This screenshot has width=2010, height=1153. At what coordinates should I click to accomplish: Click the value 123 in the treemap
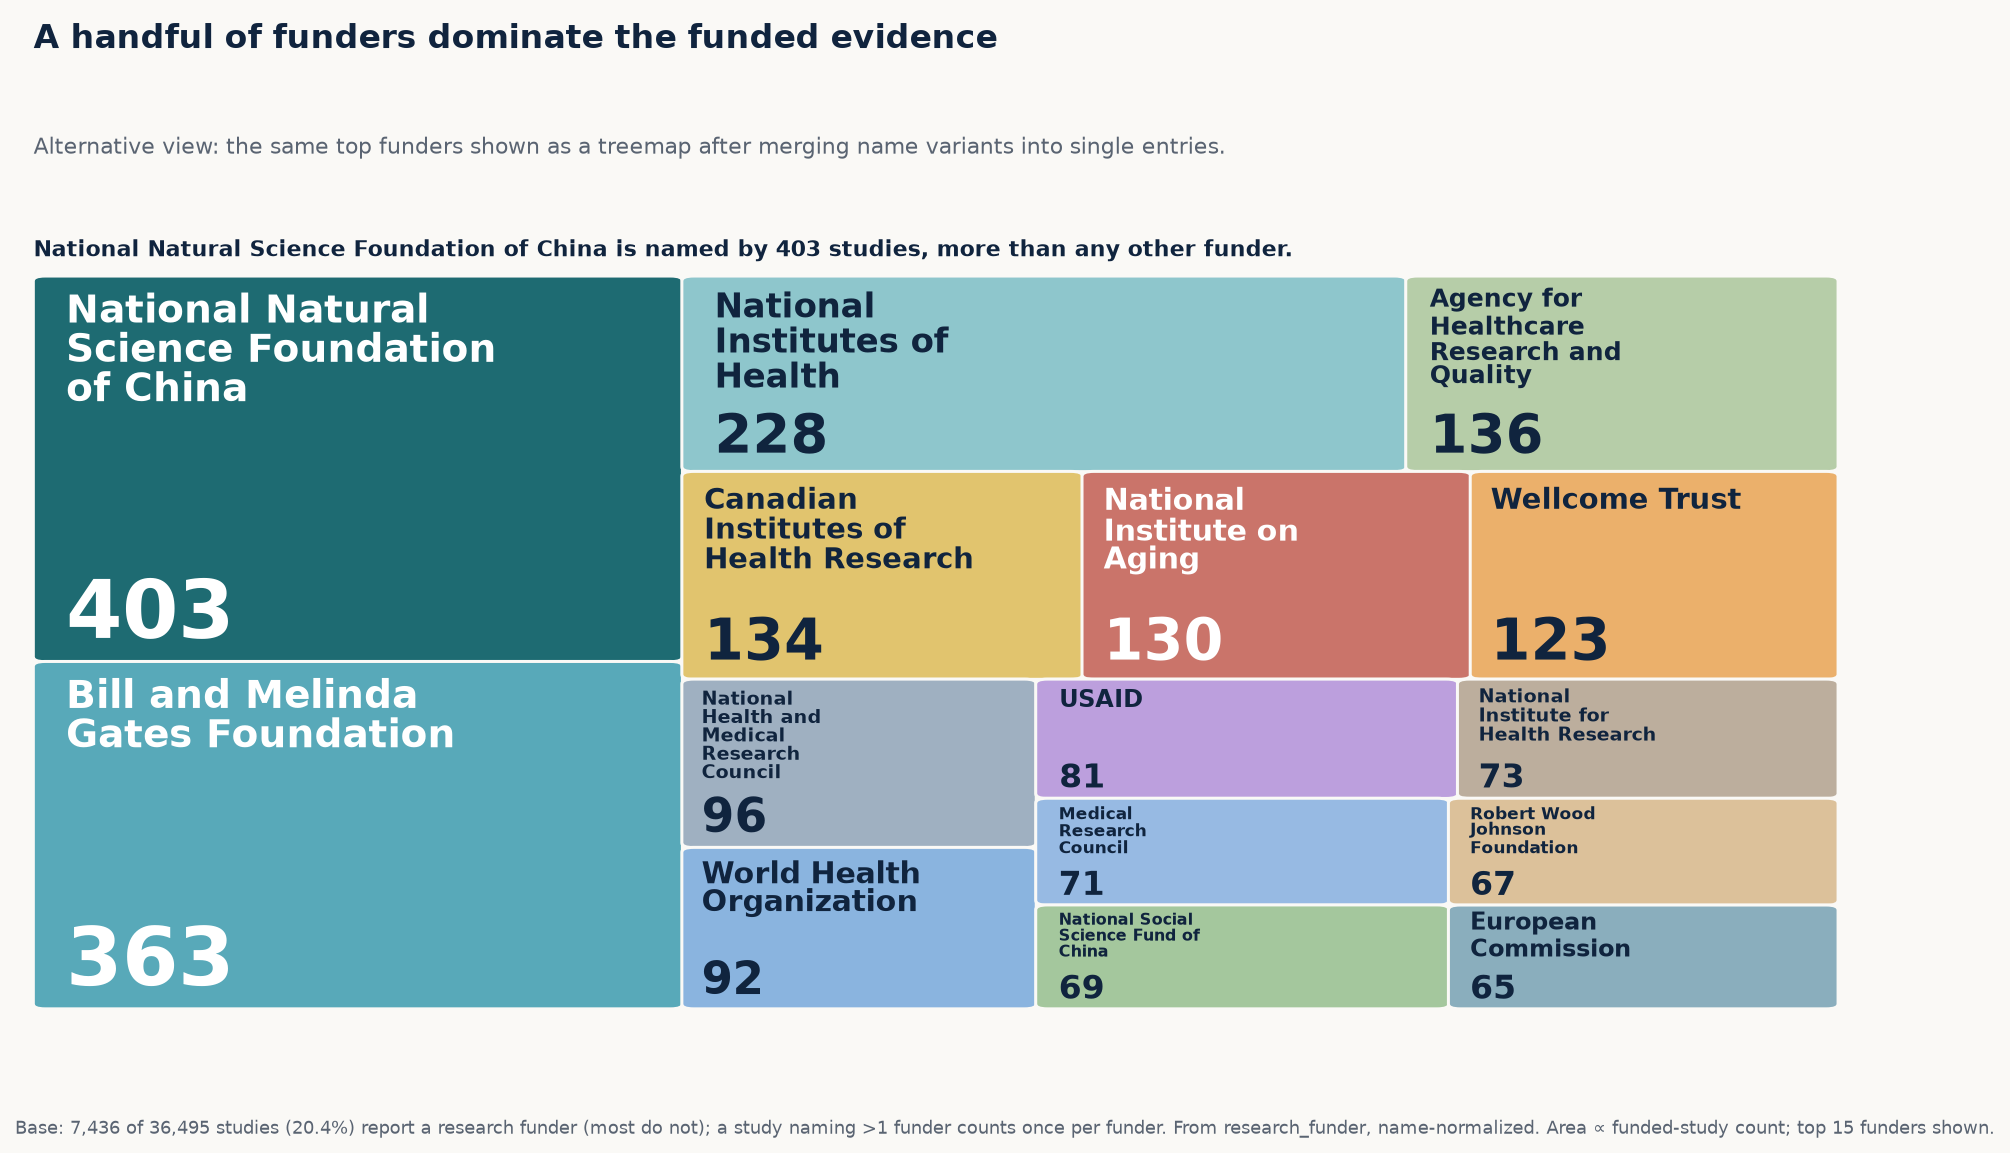(x=1550, y=640)
